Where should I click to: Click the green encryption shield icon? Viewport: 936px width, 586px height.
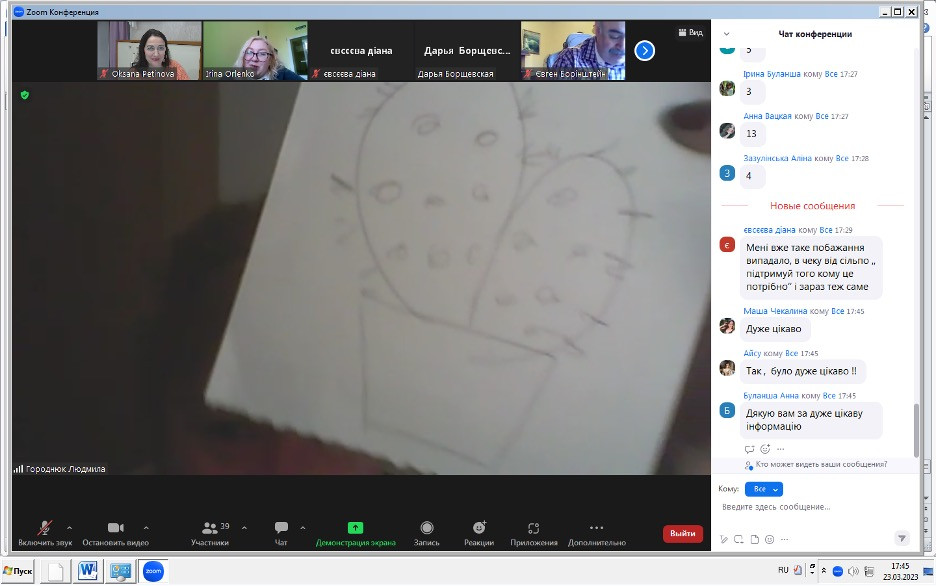[x=24, y=95]
